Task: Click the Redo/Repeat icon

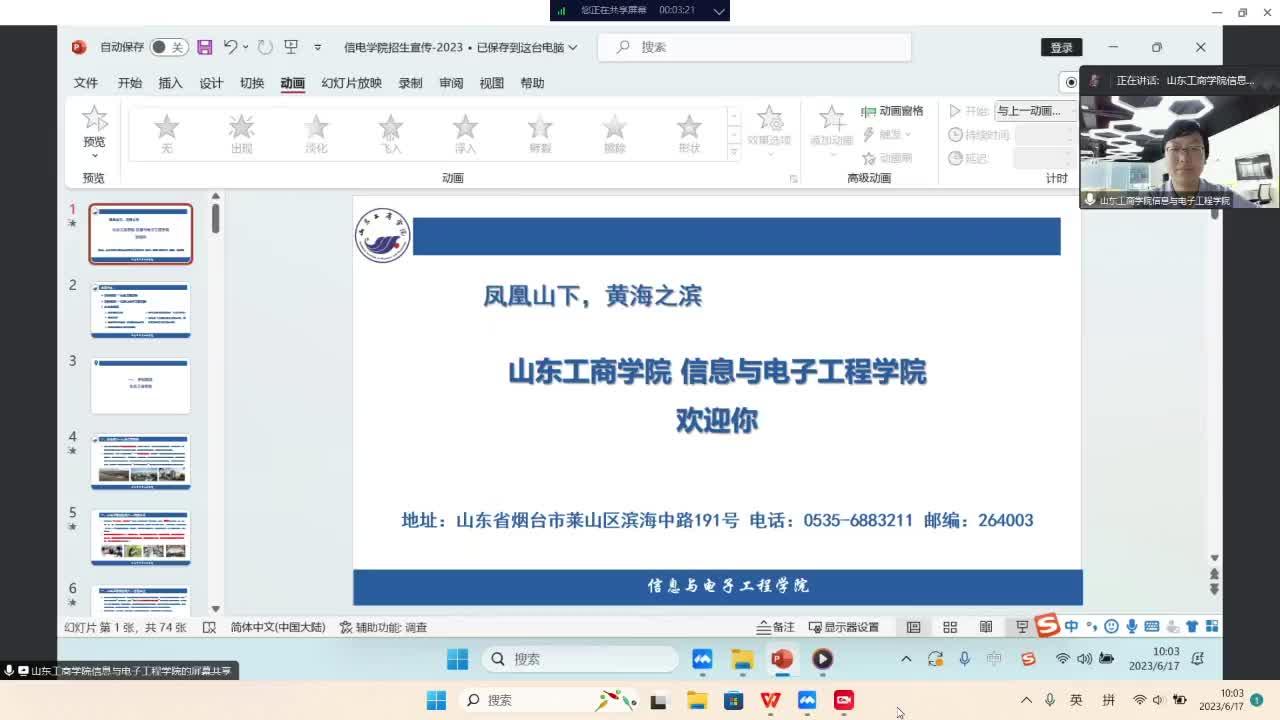Action: tap(265, 47)
